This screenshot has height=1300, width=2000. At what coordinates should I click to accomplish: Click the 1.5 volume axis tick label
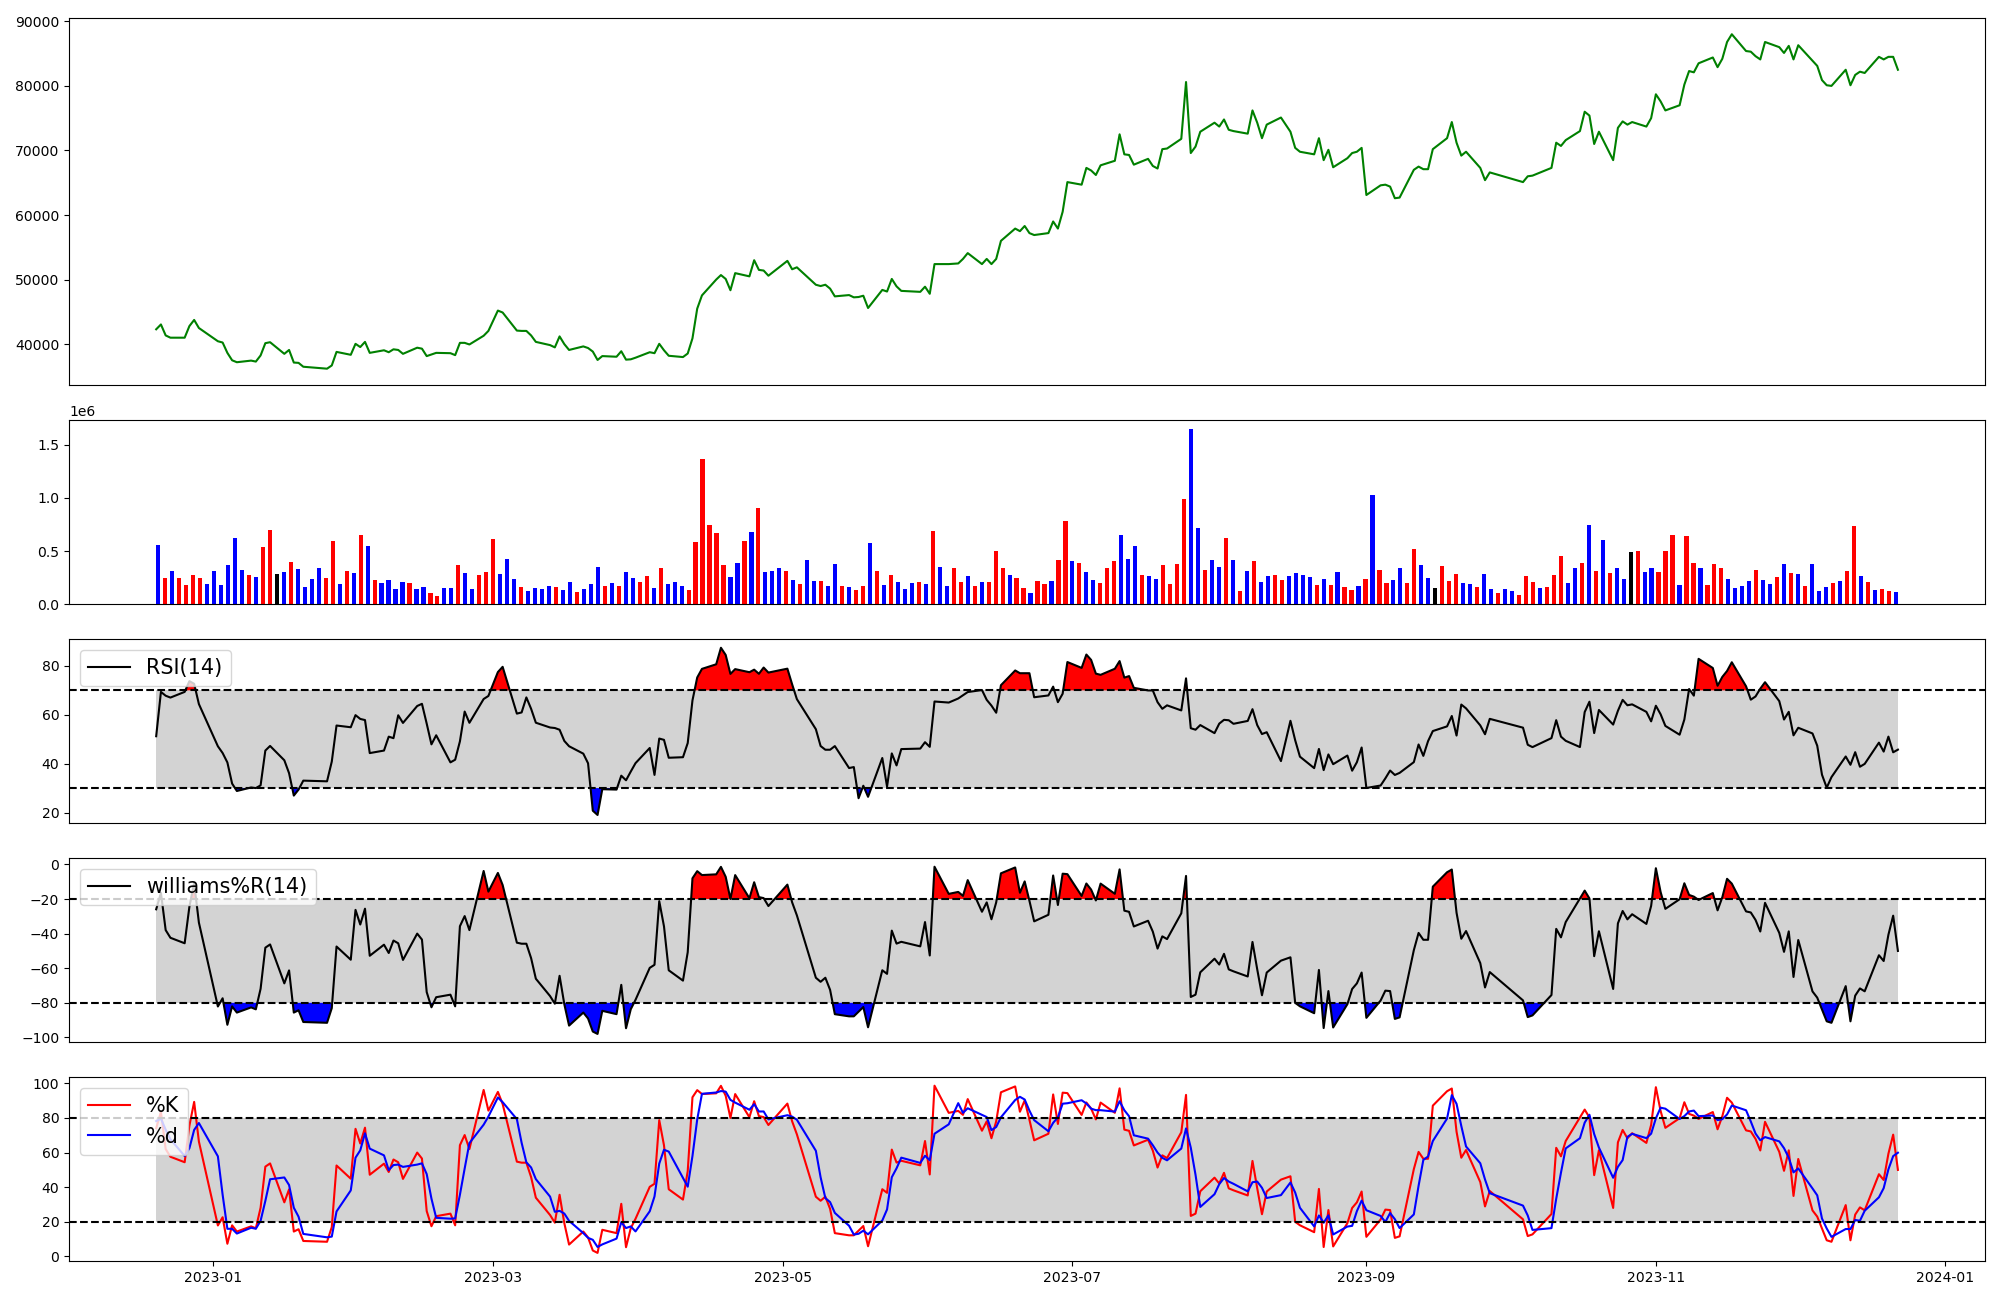pyautogui.click(x=50, y=445)
